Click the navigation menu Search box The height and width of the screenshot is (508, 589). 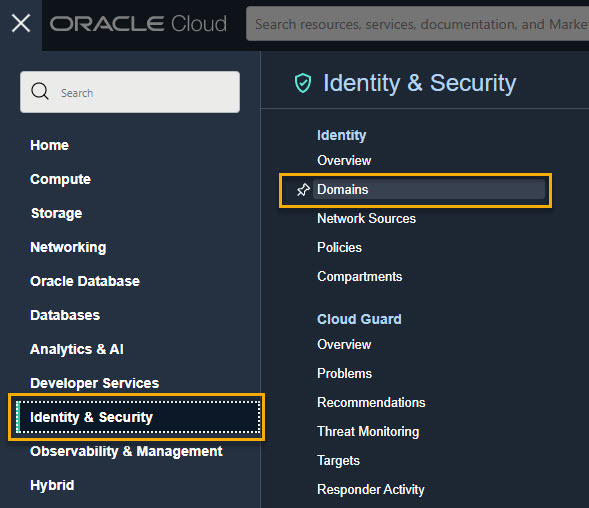(x=130, y=92)
